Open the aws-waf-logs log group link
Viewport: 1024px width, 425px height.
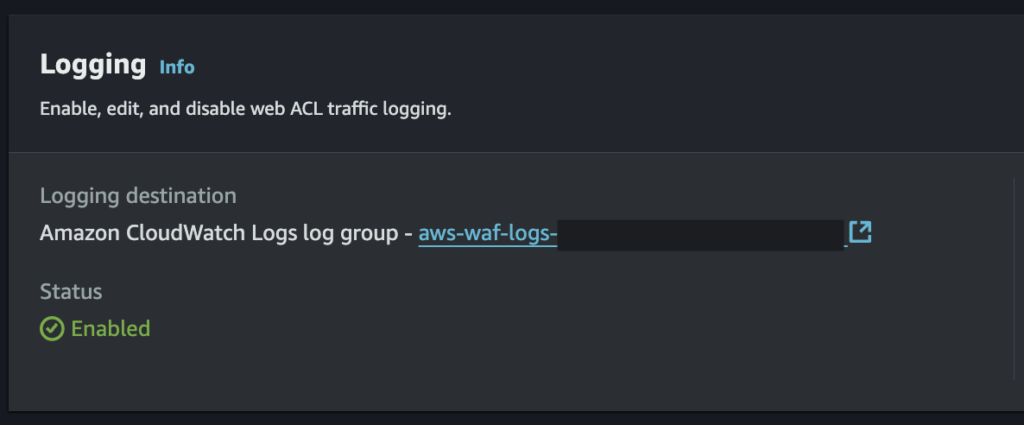(x=487, y=234)
